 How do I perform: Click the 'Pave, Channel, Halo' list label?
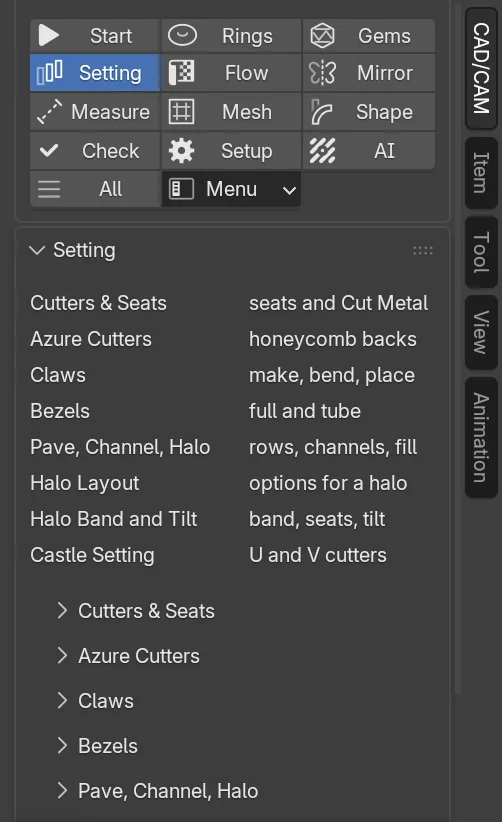120,447
